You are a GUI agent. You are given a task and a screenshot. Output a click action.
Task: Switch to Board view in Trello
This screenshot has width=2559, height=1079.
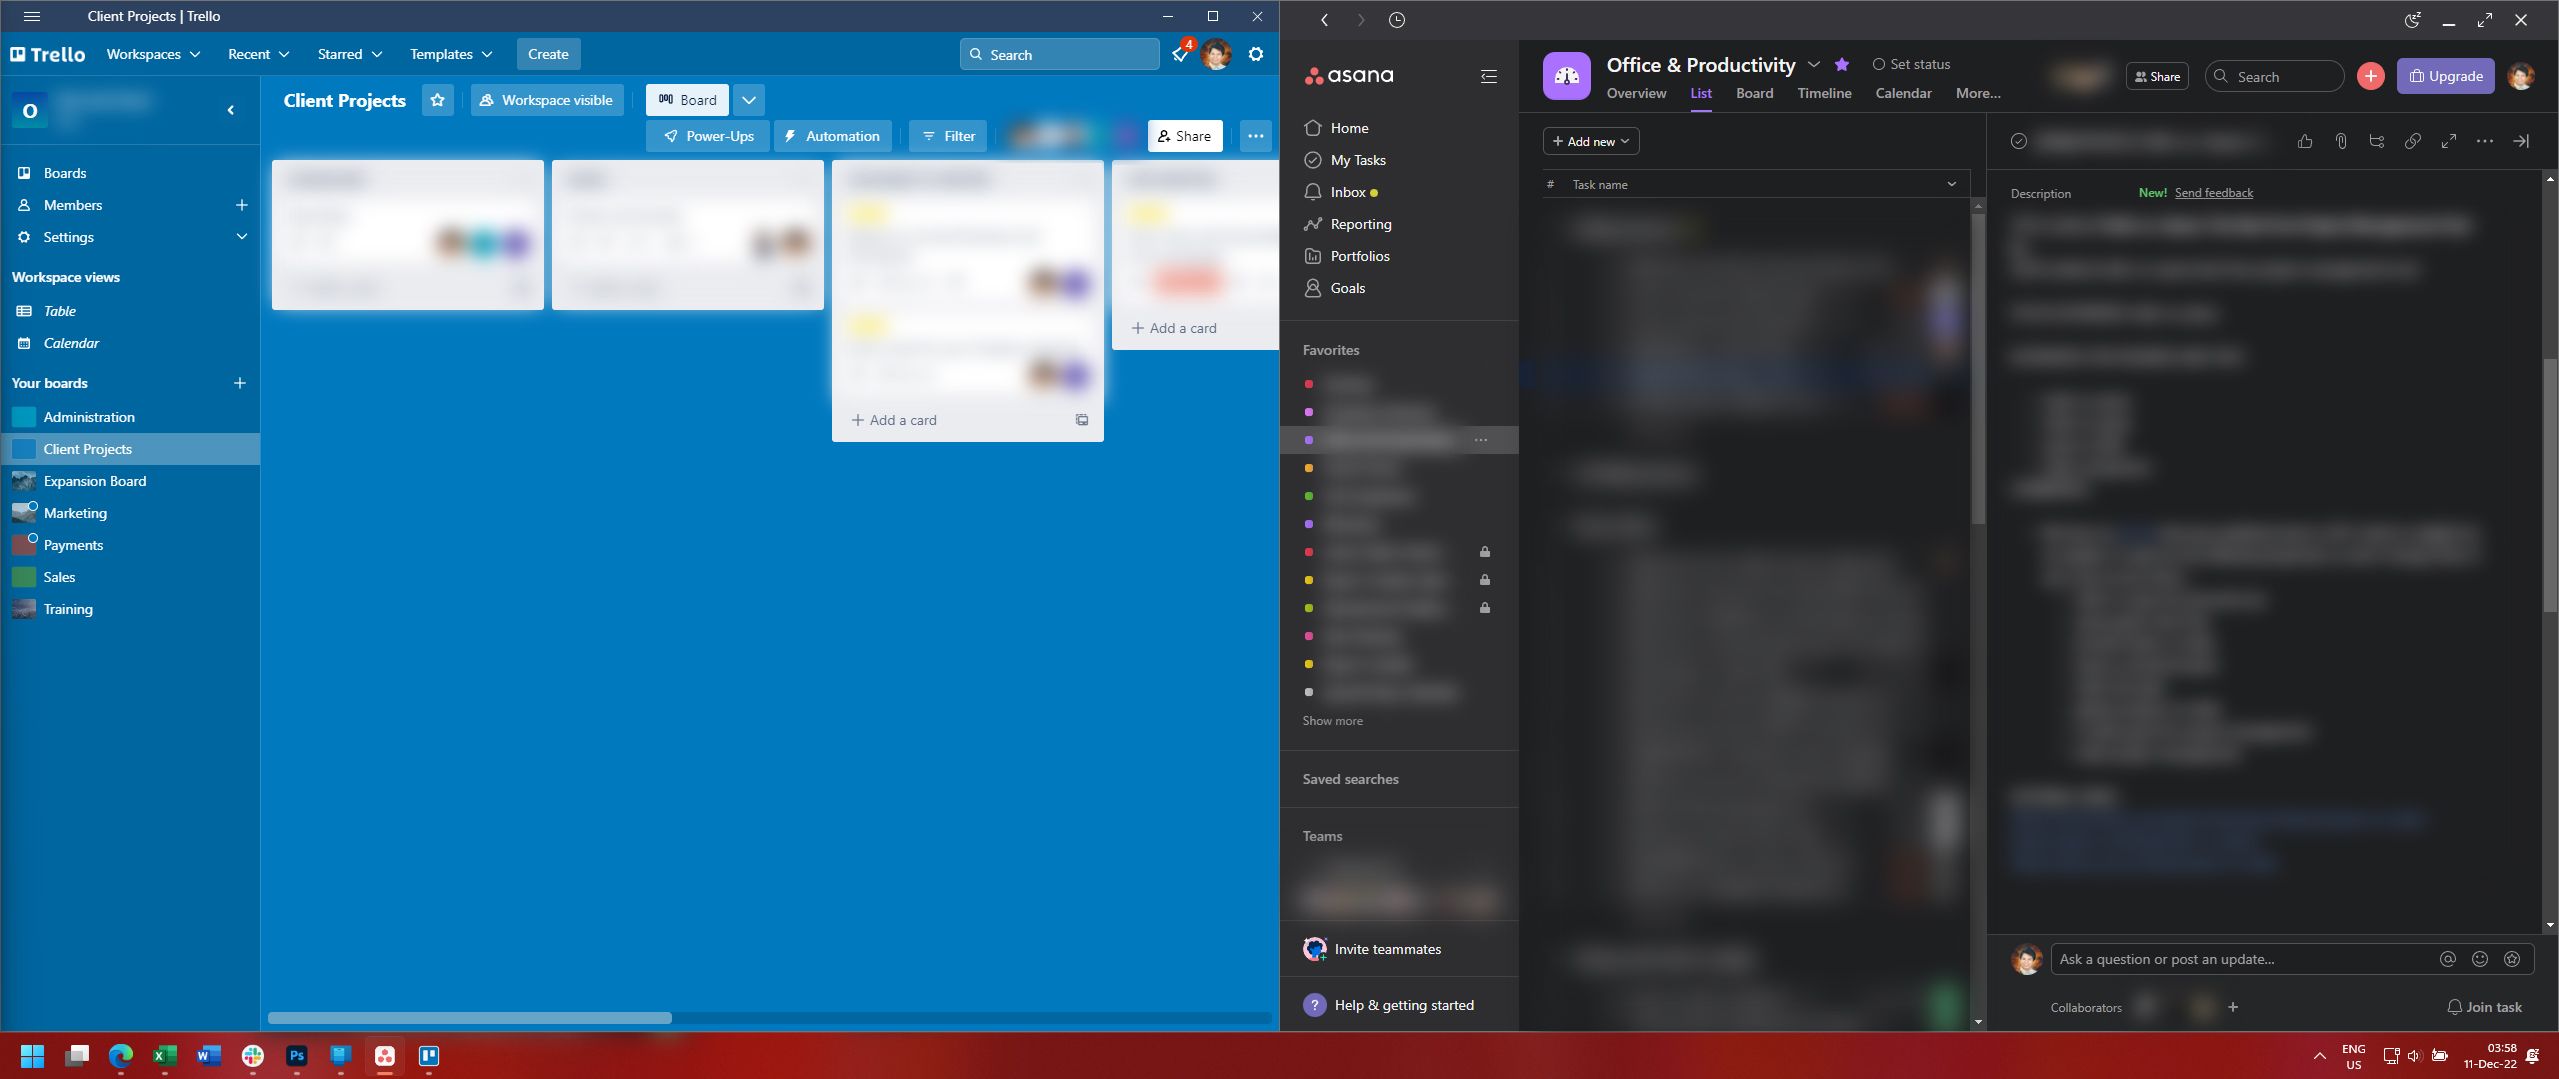pos(687,100)
